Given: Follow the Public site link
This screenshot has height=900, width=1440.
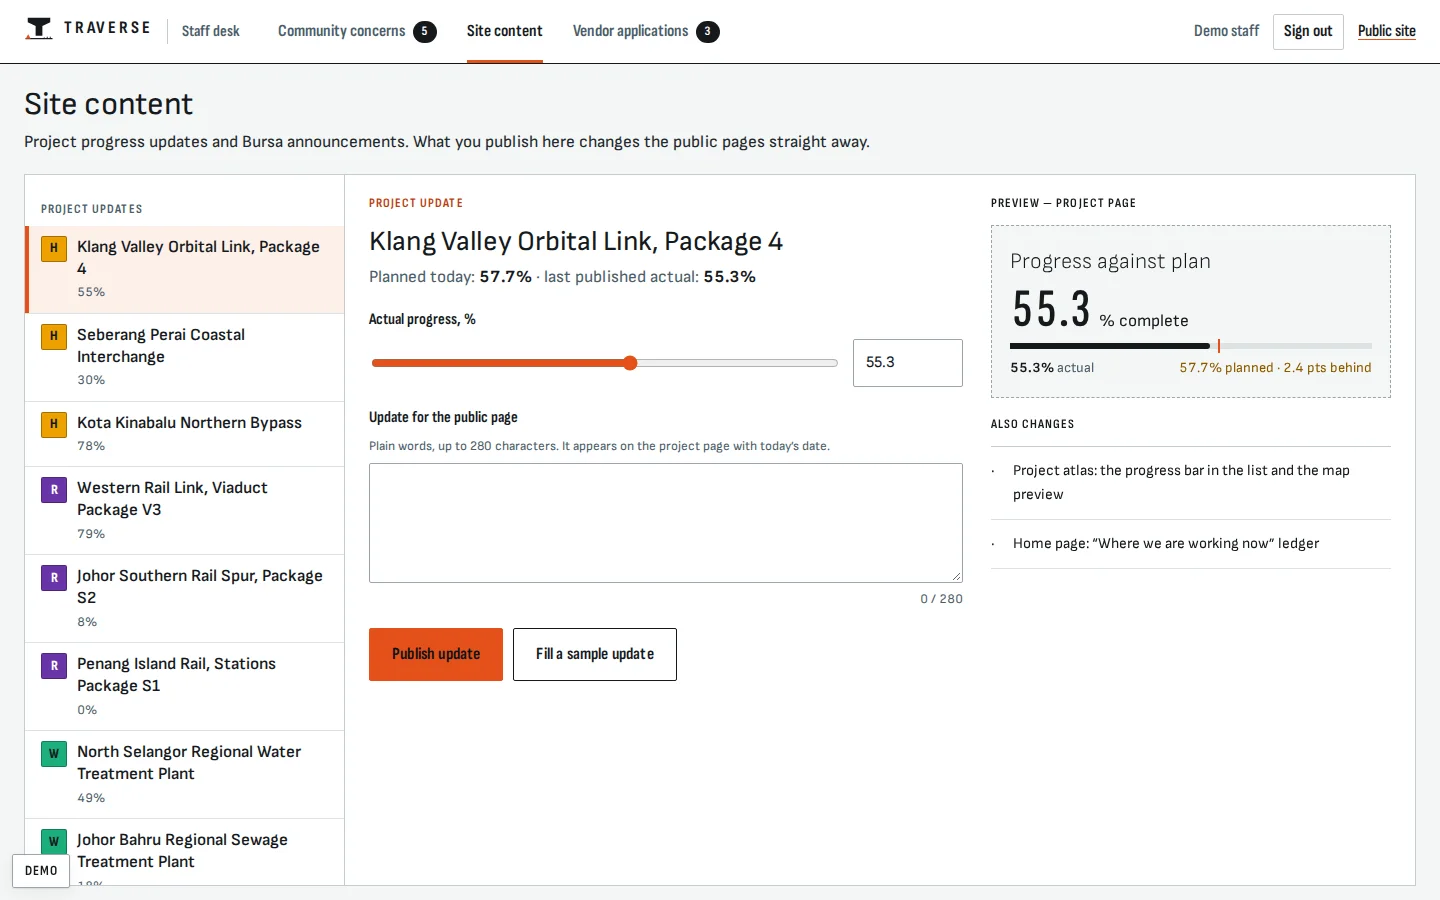Looking at the screenshot, I should 1387,31.
